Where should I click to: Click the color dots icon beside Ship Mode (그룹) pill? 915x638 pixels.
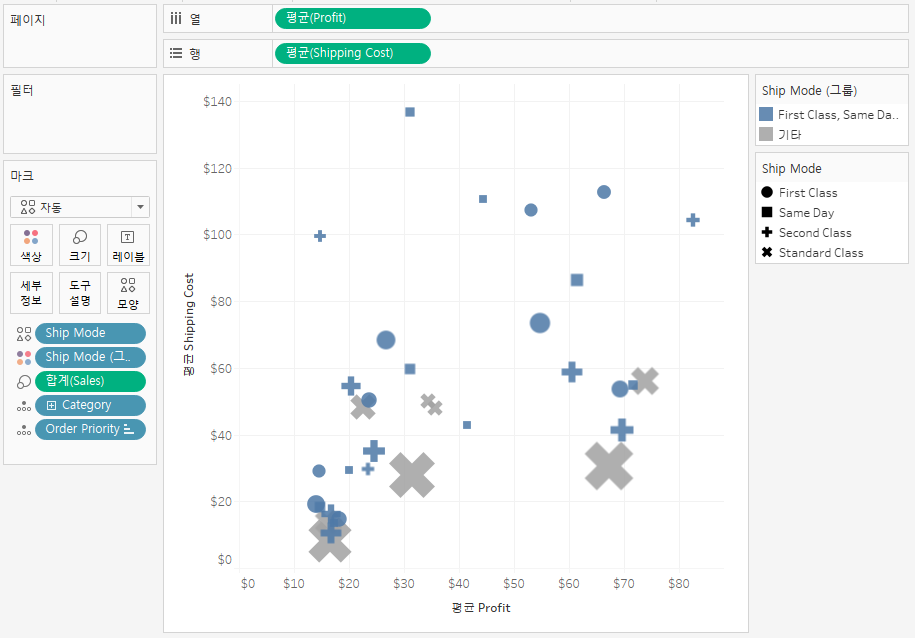(23, 356)
